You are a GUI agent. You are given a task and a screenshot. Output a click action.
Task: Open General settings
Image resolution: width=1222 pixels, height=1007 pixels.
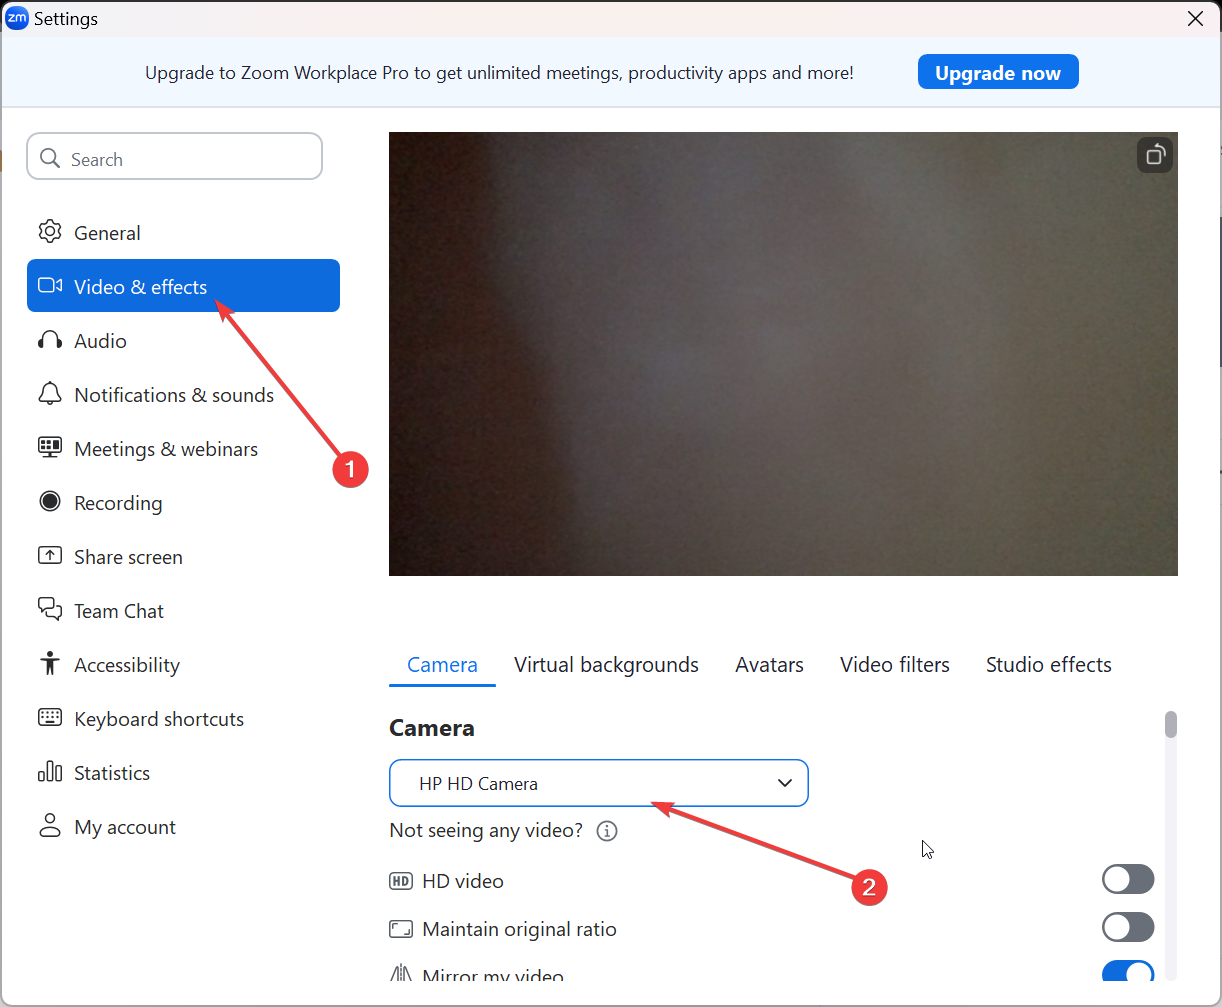click(x=183, y=232)
